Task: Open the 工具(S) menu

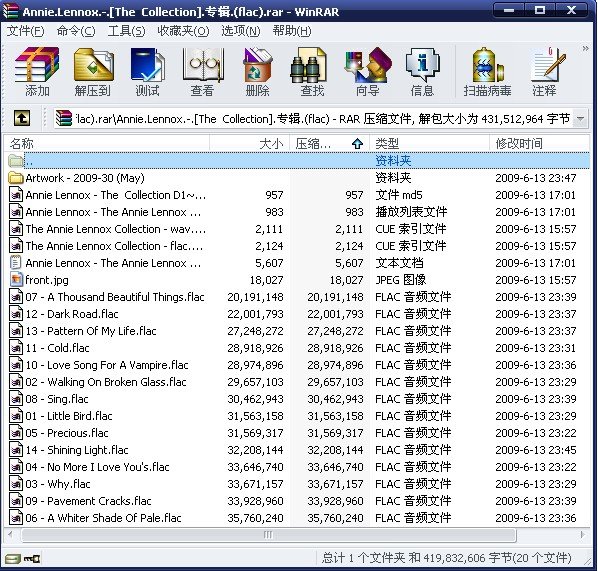Action: pyautogui.click(x=126, y=31)
